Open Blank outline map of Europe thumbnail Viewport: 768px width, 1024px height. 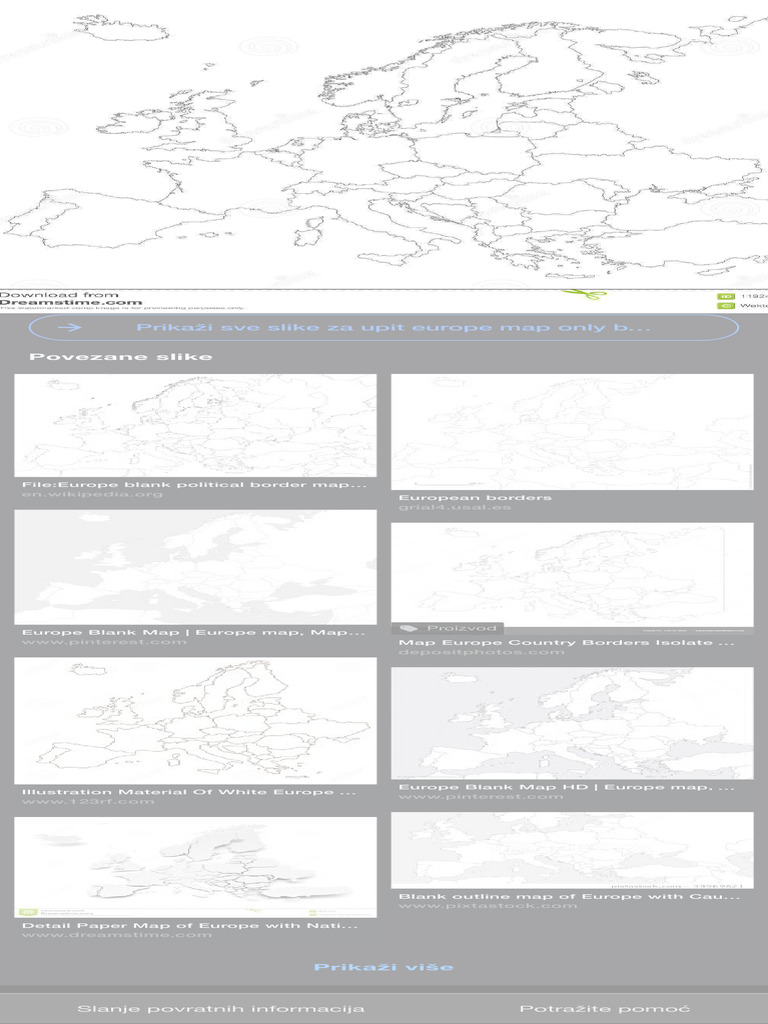coord(572,850)
